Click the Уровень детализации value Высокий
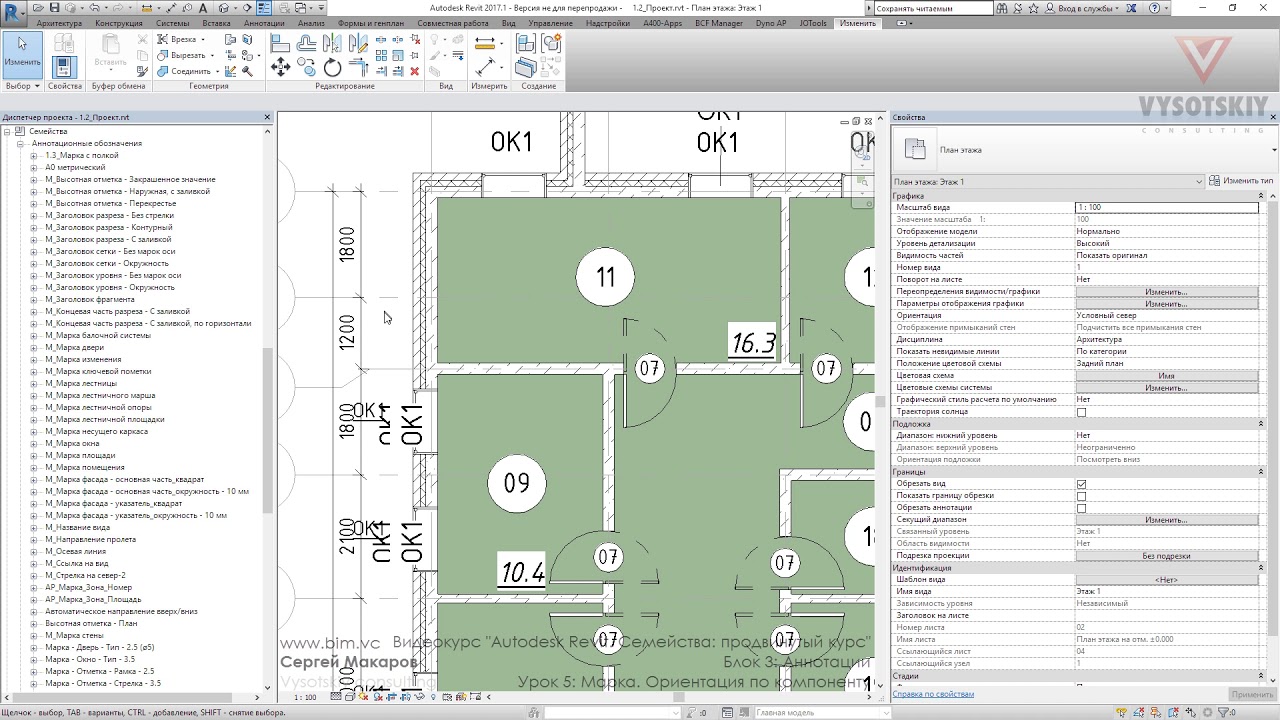The height and width of the screenshot is (720, 1280). (1166, 244)
